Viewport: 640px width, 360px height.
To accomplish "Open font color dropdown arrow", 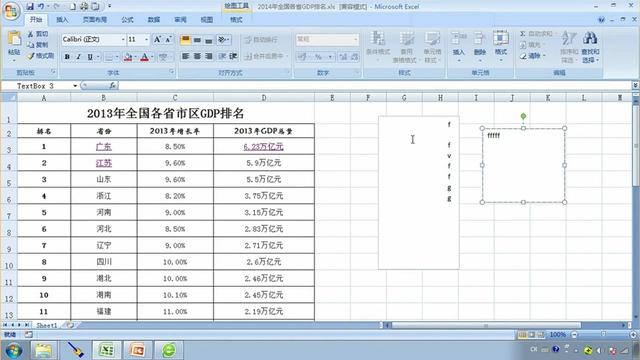I will [152, 57].
